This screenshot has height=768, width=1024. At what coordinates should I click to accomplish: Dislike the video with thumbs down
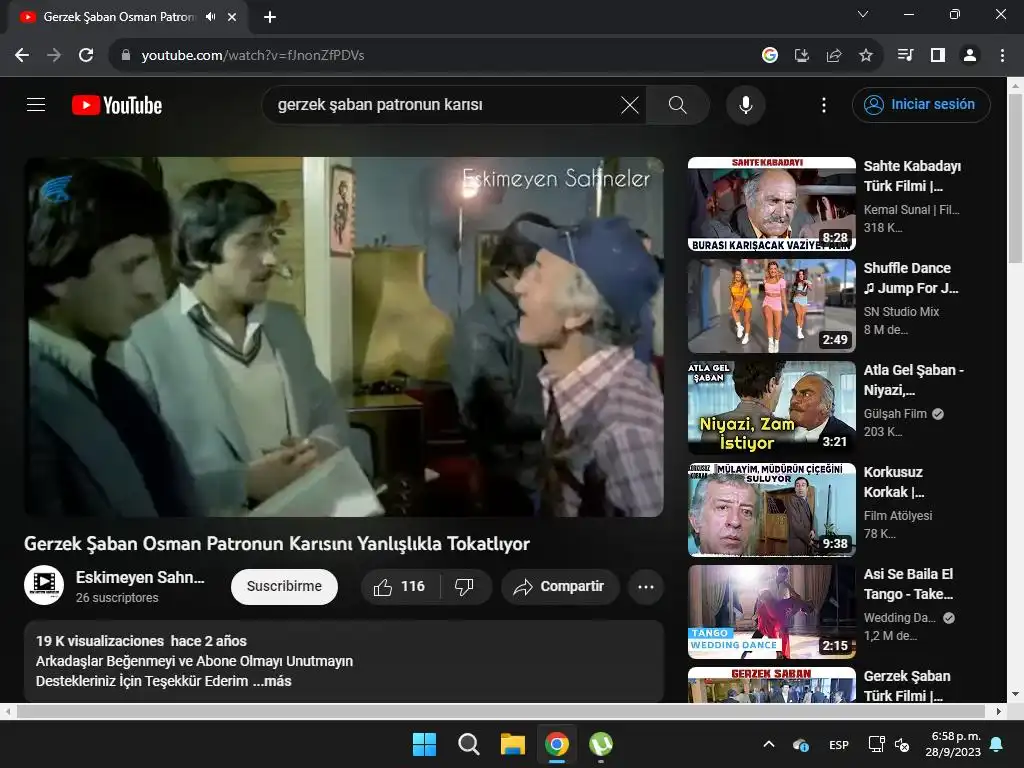(x=464, y=586)
